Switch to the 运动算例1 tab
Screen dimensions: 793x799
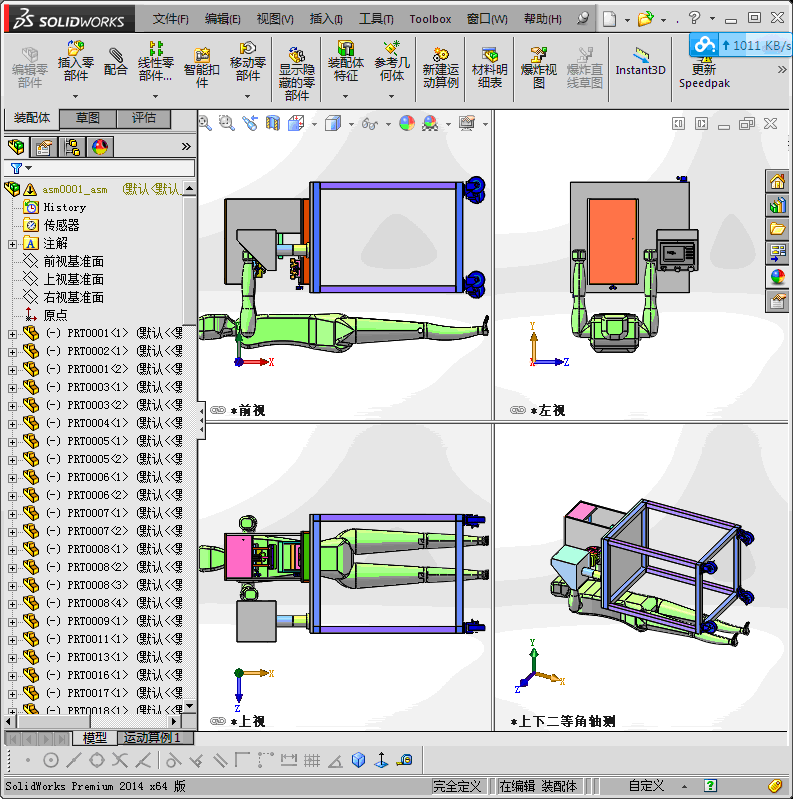pos(153,737)
